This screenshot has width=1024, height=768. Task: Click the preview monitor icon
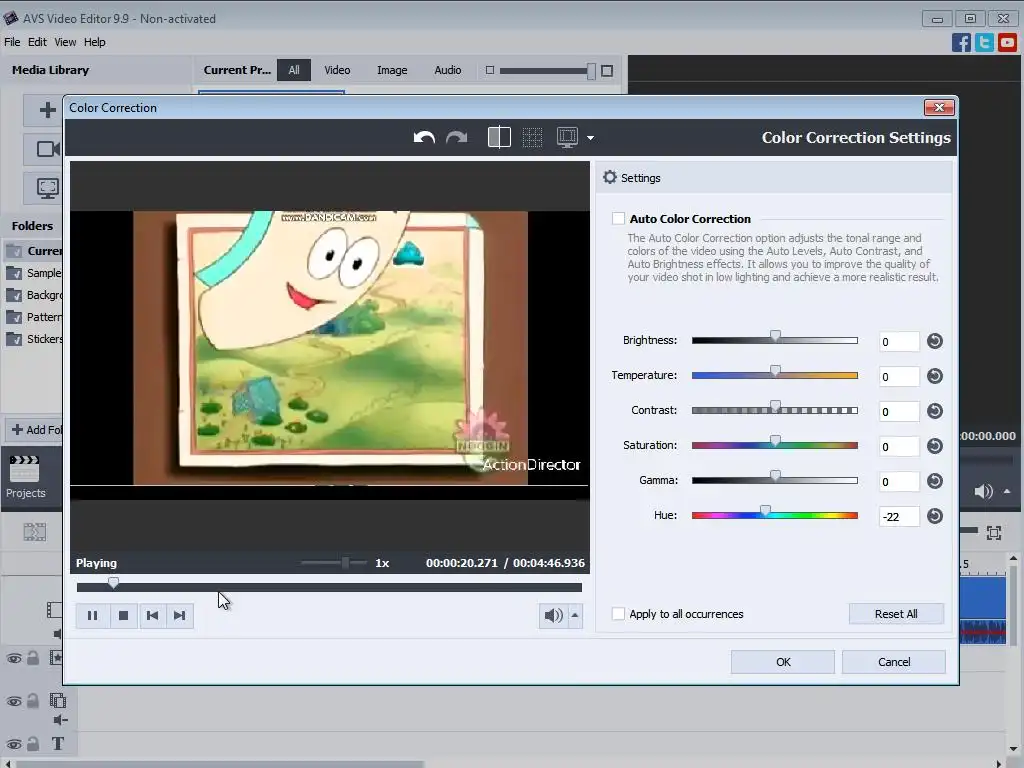(x=568, y=137)
